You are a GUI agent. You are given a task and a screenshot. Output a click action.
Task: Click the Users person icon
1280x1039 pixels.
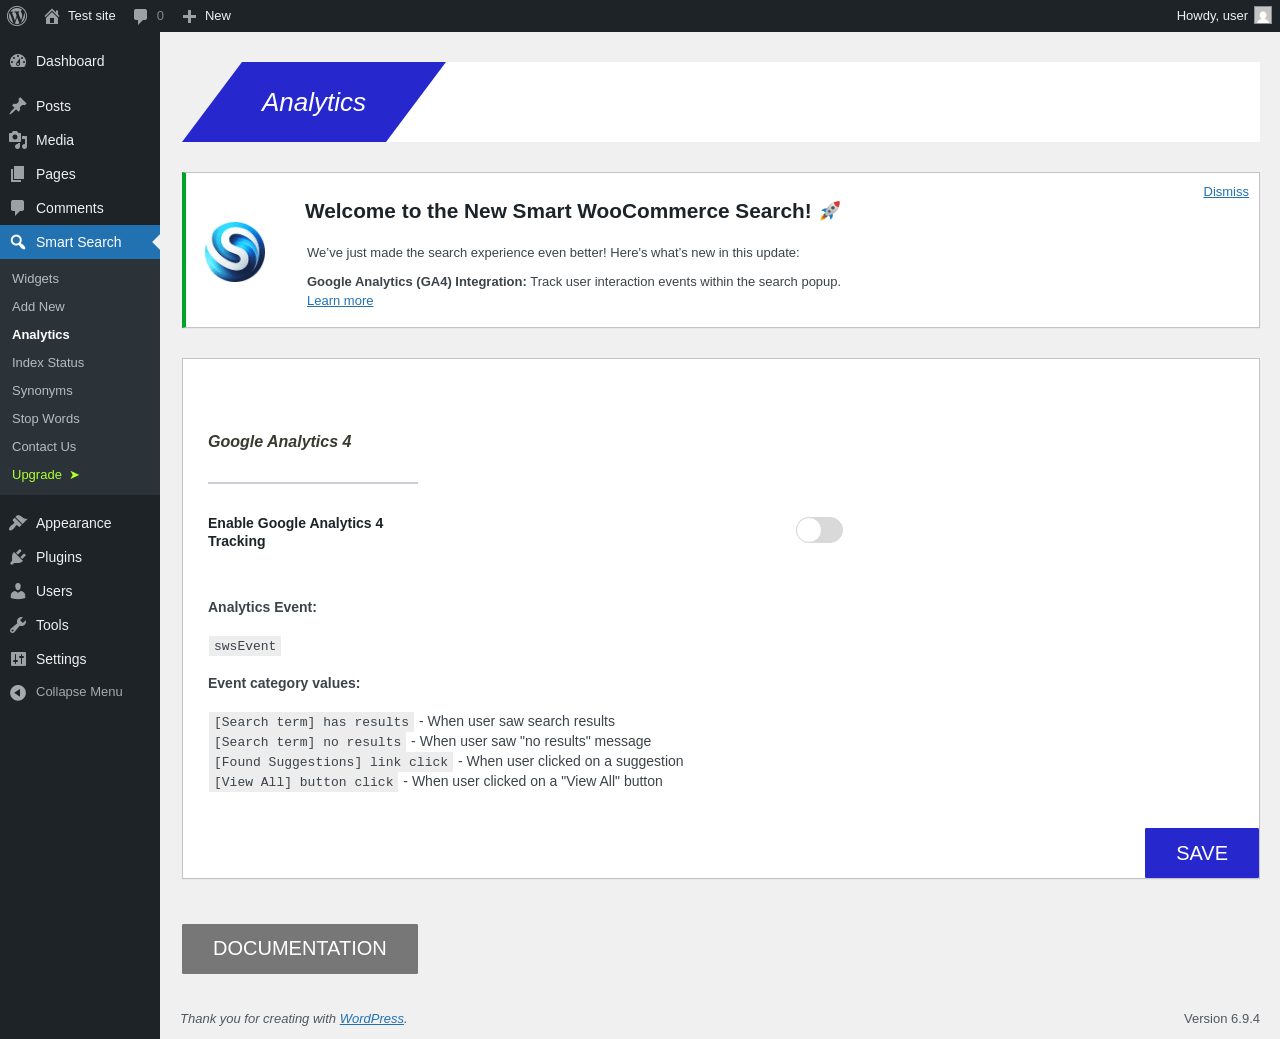tap(18, 591)
